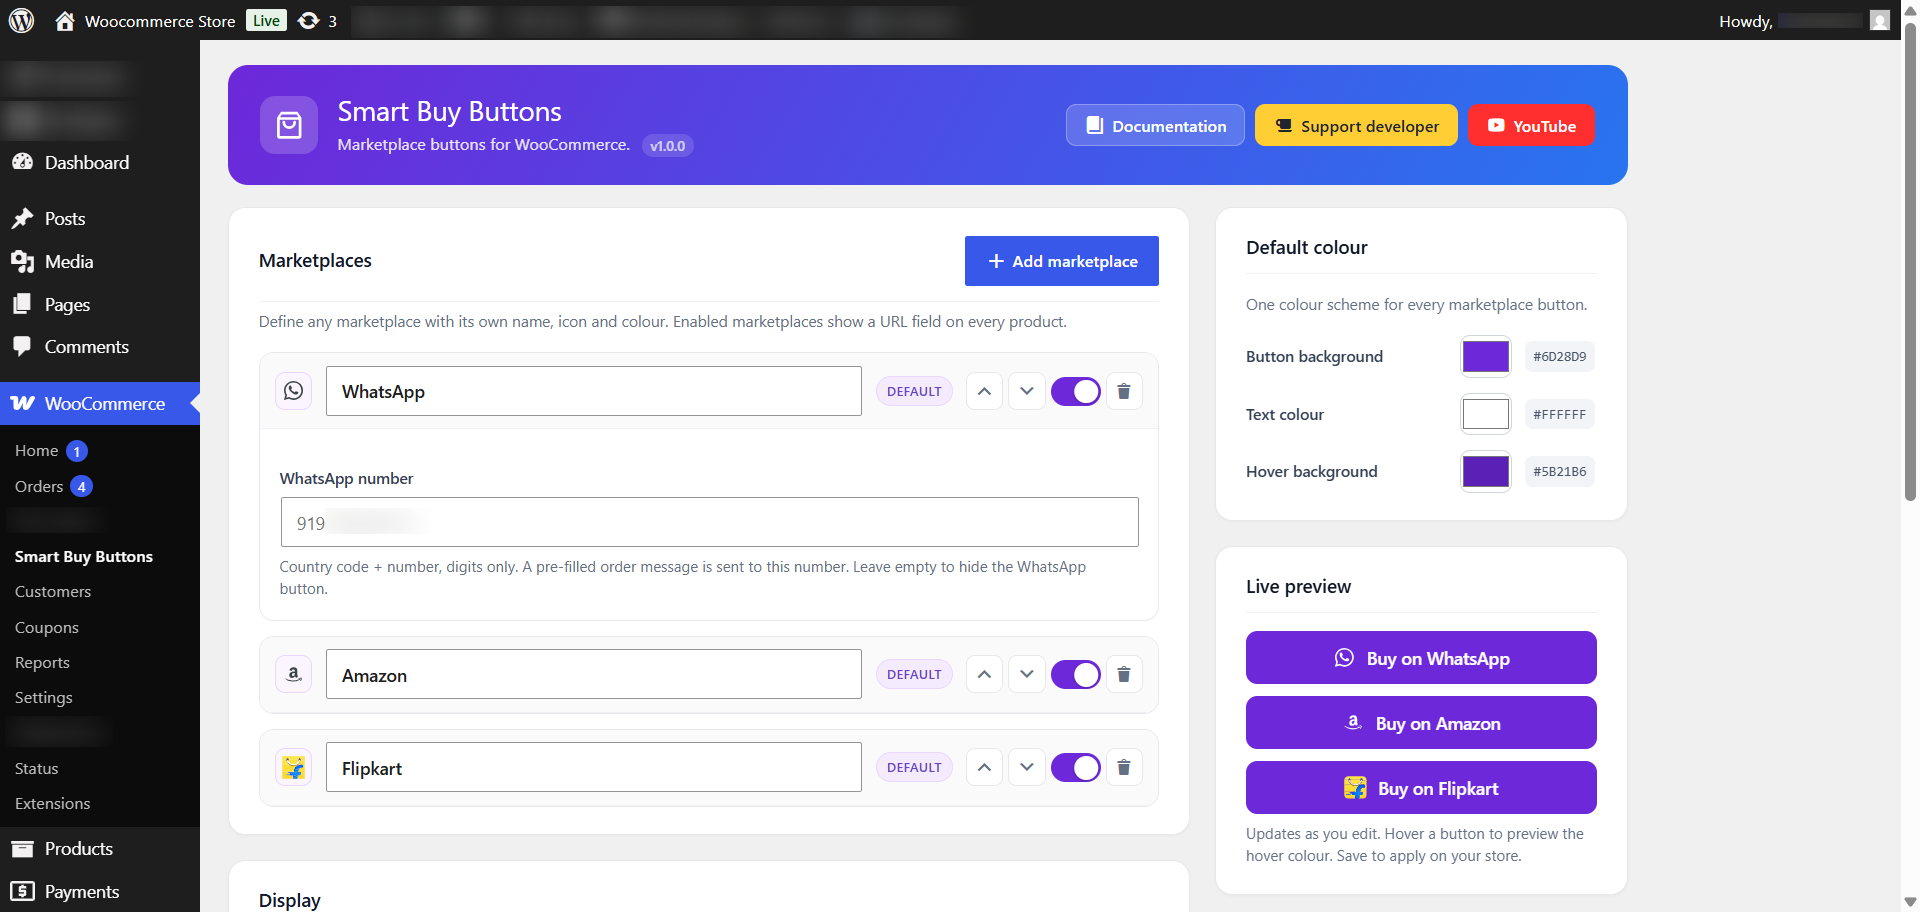The height and width of the screenshot is (912, 1920).
Task: Open the Documentation button
Action: click(x=1155, y=125)
